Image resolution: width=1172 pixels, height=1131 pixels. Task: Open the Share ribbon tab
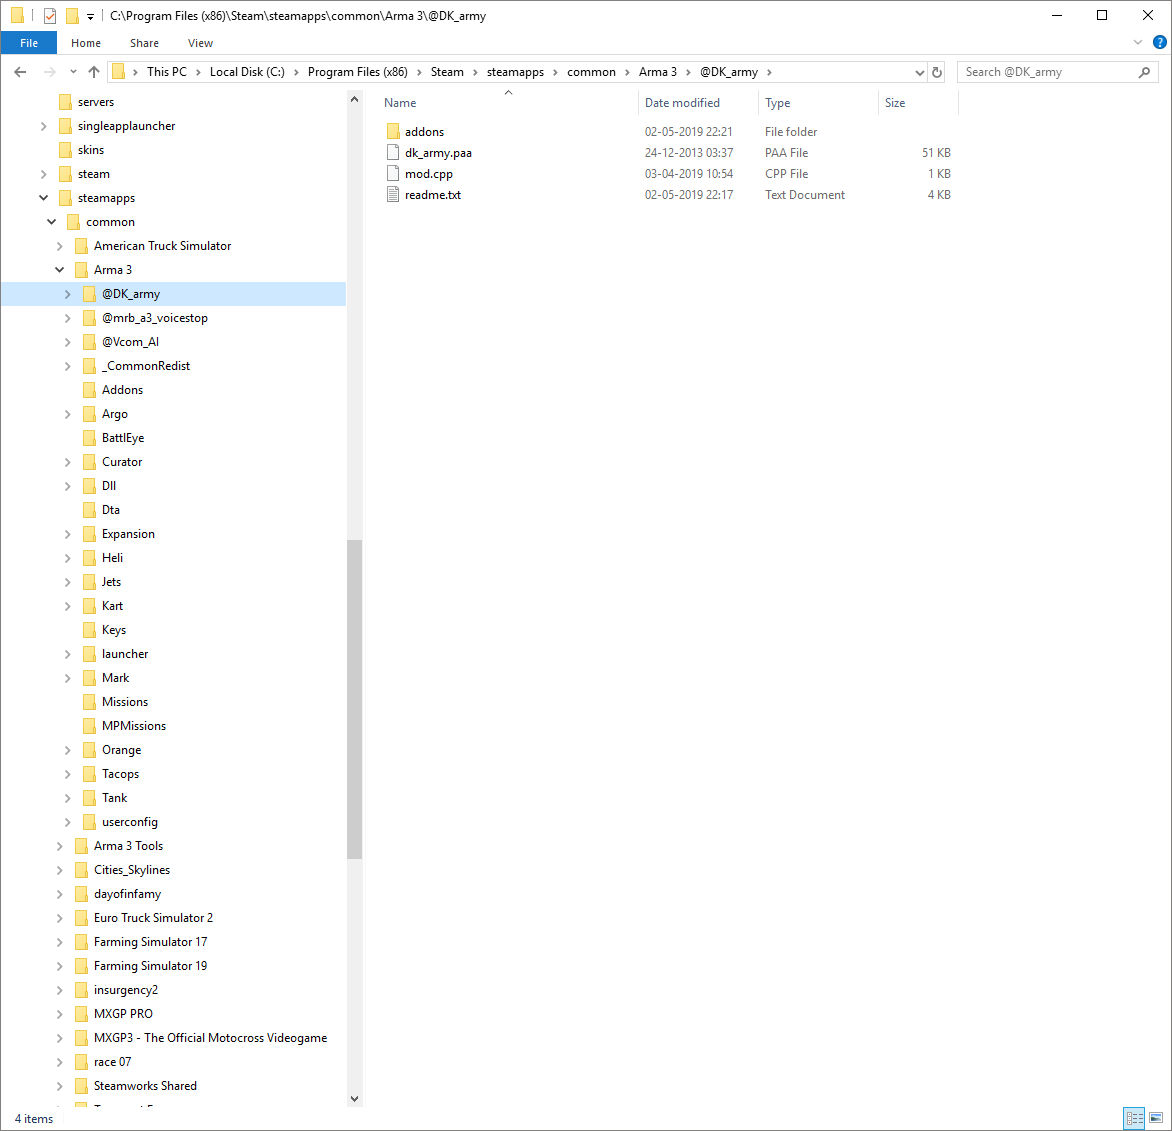pyautogui.click(x=144, y=43)
